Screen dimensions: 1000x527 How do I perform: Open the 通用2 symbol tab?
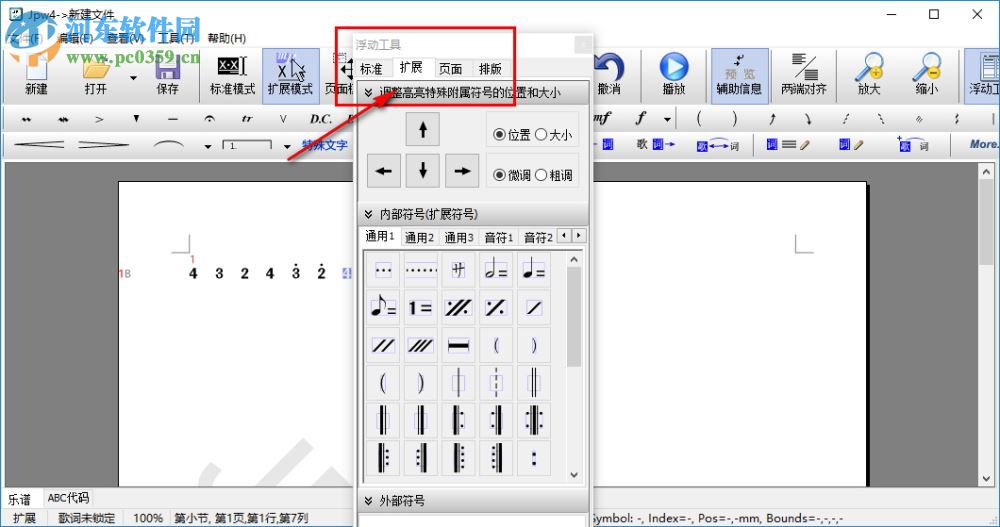point(419,237)
